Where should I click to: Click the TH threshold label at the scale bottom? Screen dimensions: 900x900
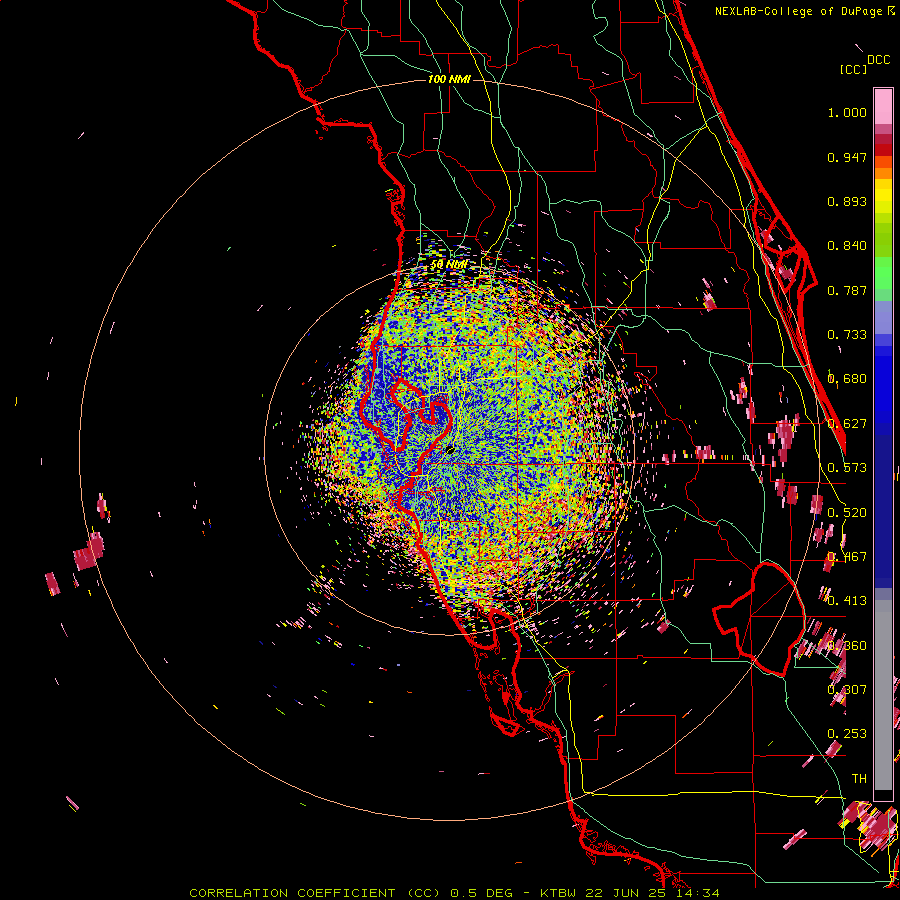(859, 778)
